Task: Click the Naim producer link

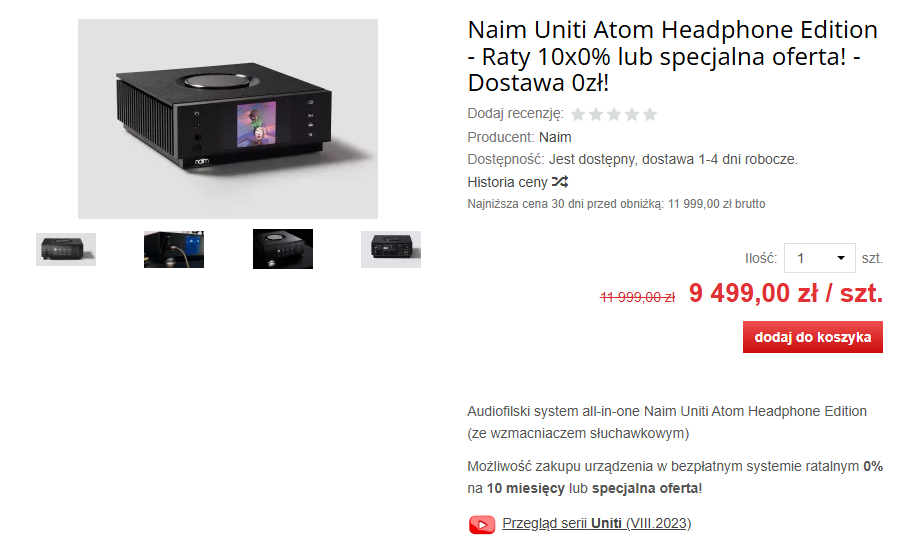Action: point(555,137)
